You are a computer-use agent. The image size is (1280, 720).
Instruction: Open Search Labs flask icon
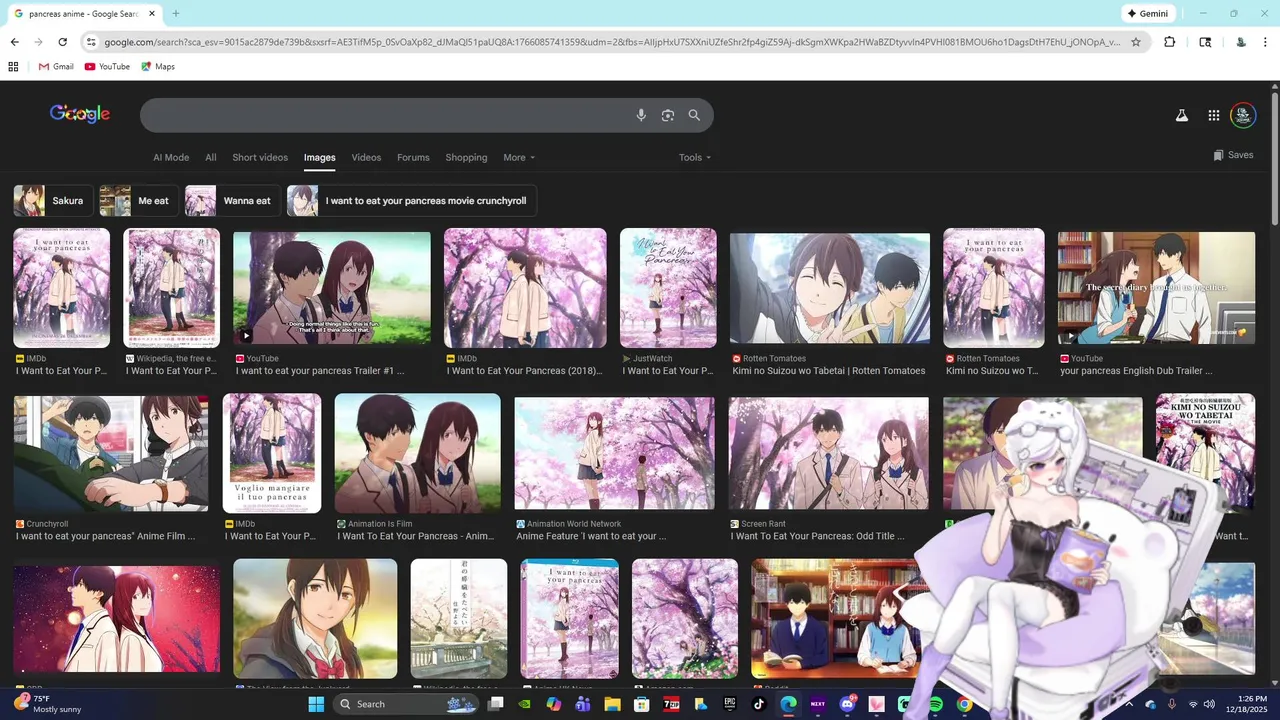pos(1181,115)
